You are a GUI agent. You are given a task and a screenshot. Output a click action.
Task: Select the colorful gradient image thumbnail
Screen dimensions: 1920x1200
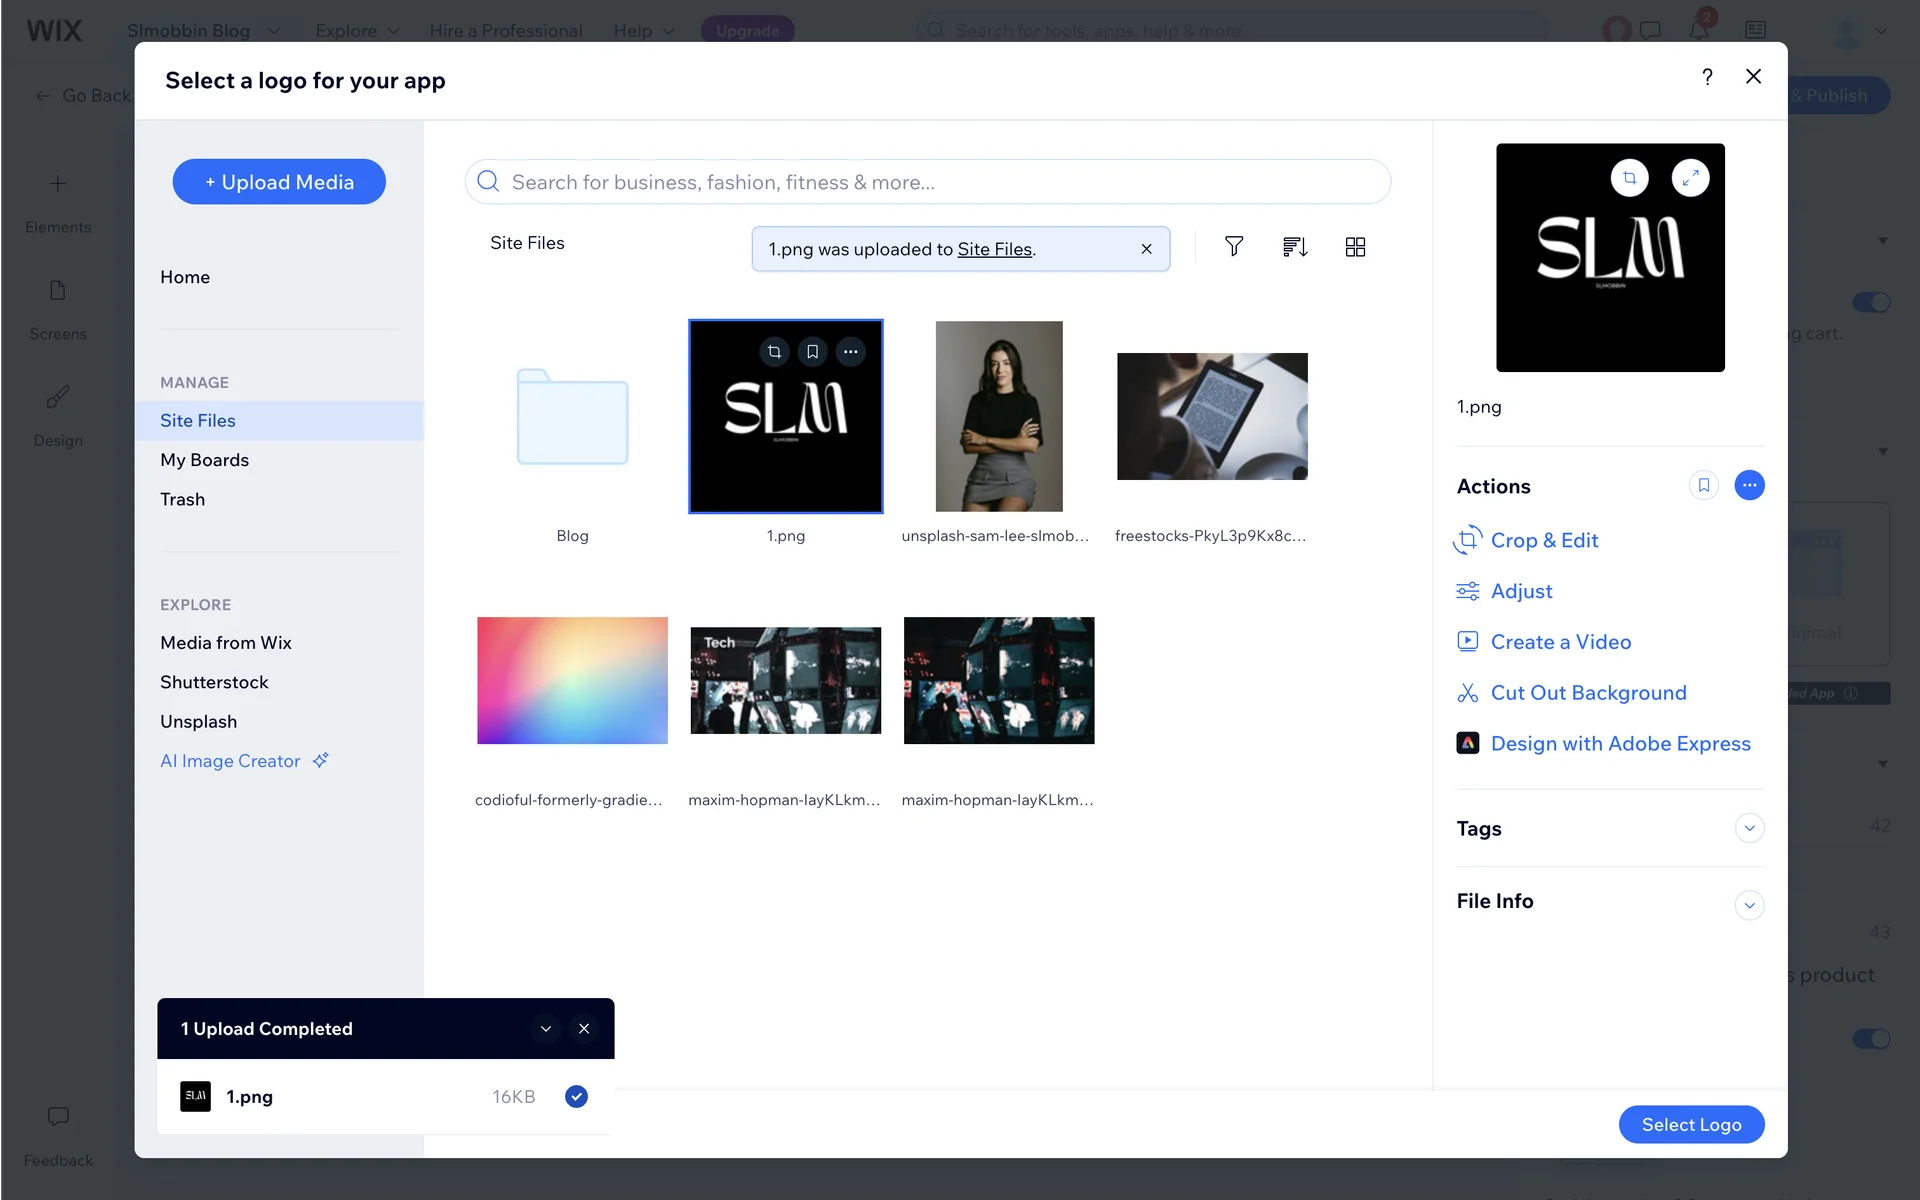click(x=572, y=680)
